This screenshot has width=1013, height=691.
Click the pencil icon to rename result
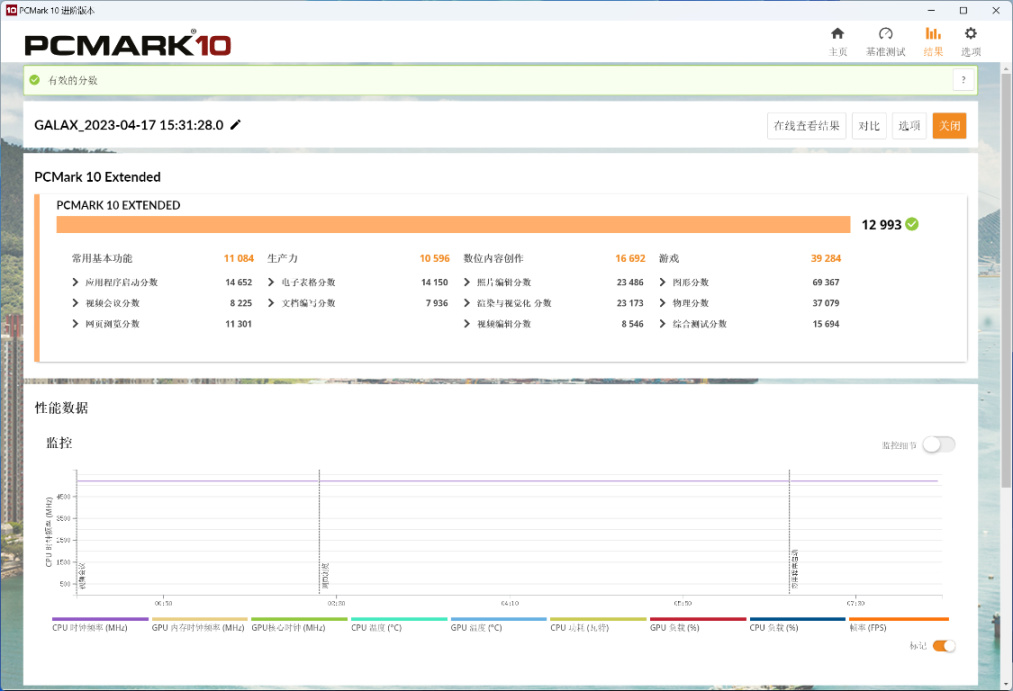point(236,125)
